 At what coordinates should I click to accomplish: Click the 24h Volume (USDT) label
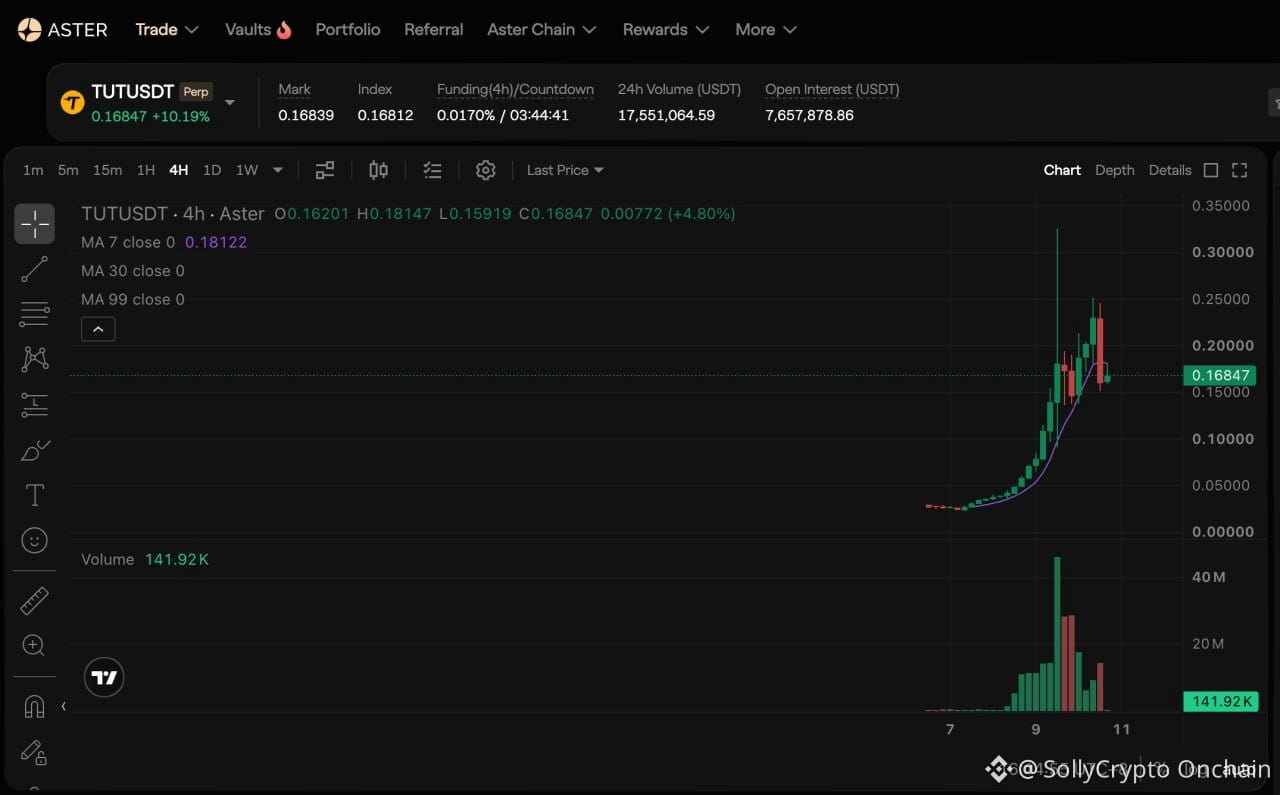[x=679, y=89]
